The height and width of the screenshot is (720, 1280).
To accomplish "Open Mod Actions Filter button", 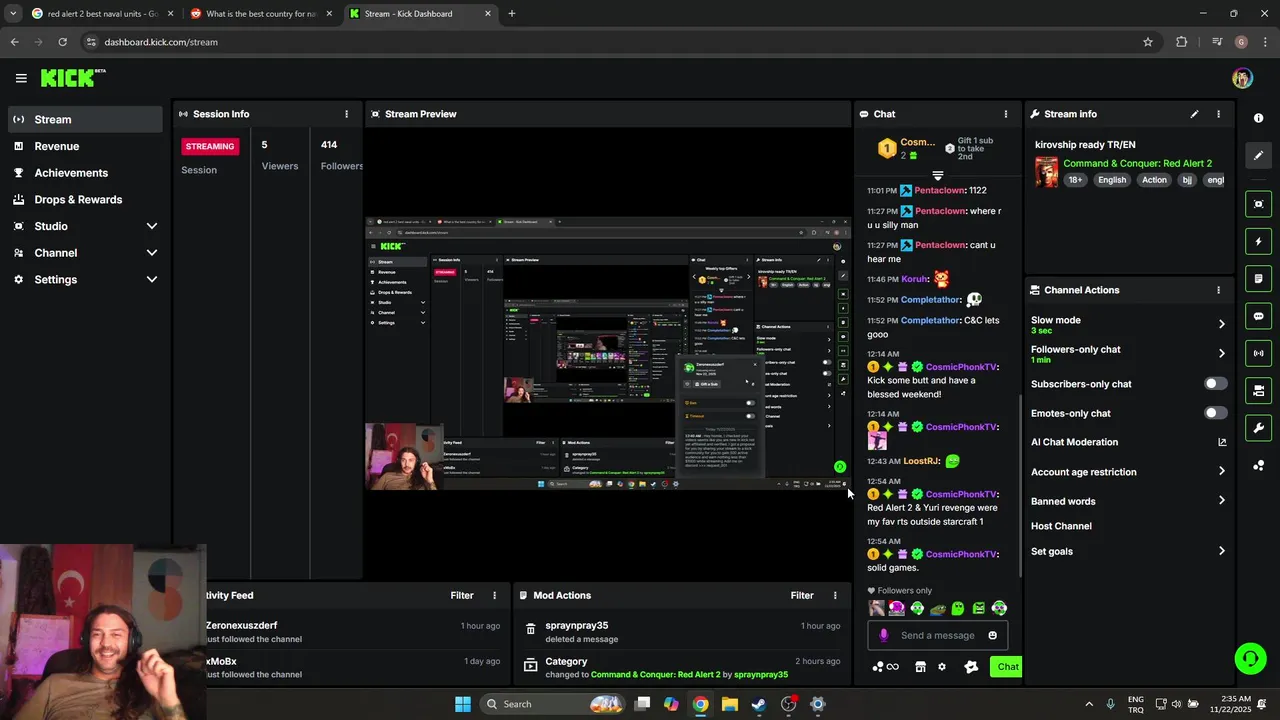I will pos(802,595).
